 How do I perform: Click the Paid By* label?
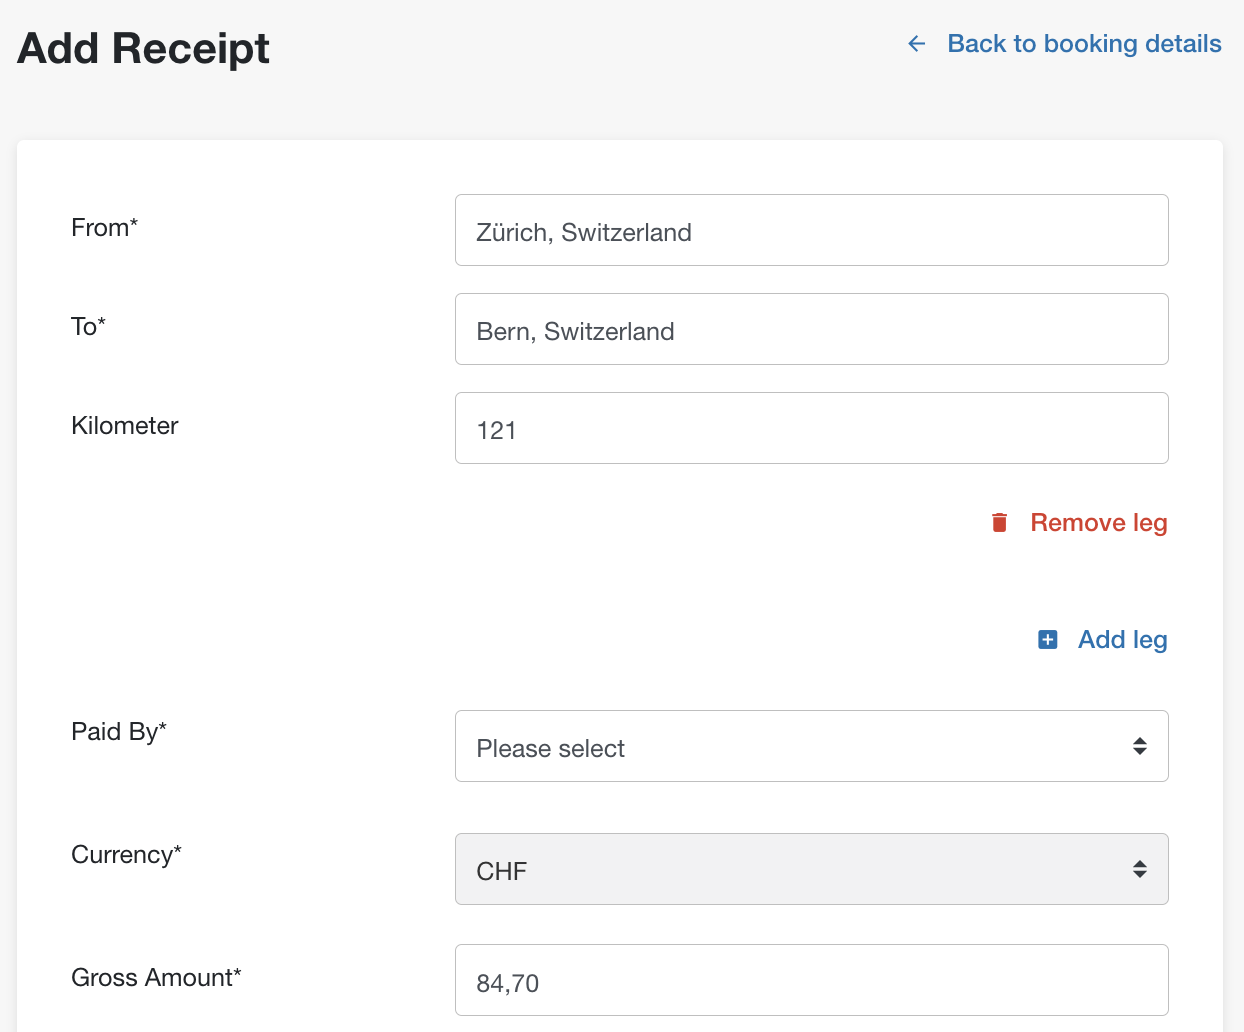pos(118,732)
